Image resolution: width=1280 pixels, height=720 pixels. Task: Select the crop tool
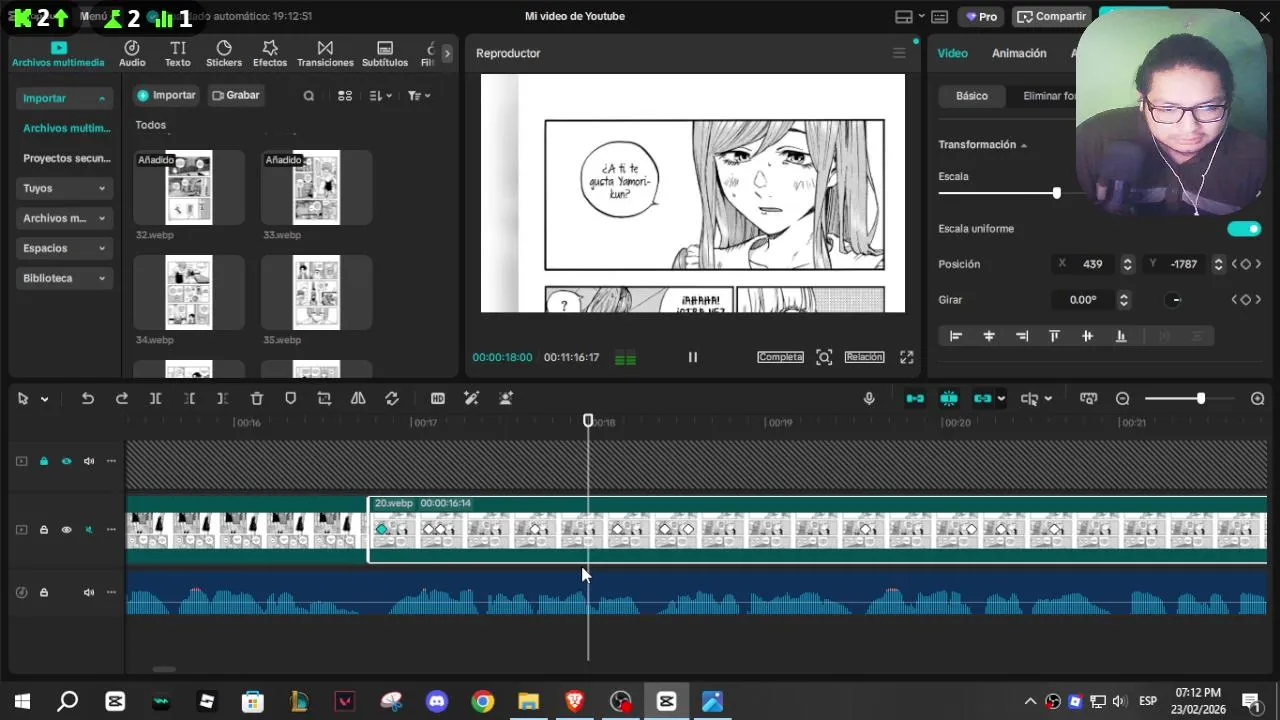point(324,398)
